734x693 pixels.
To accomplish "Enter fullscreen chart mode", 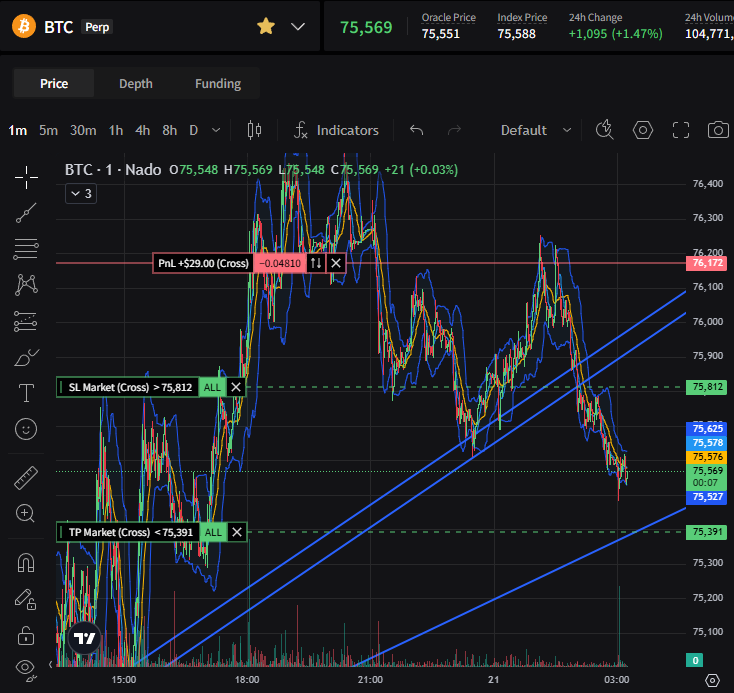I will 681,130.
